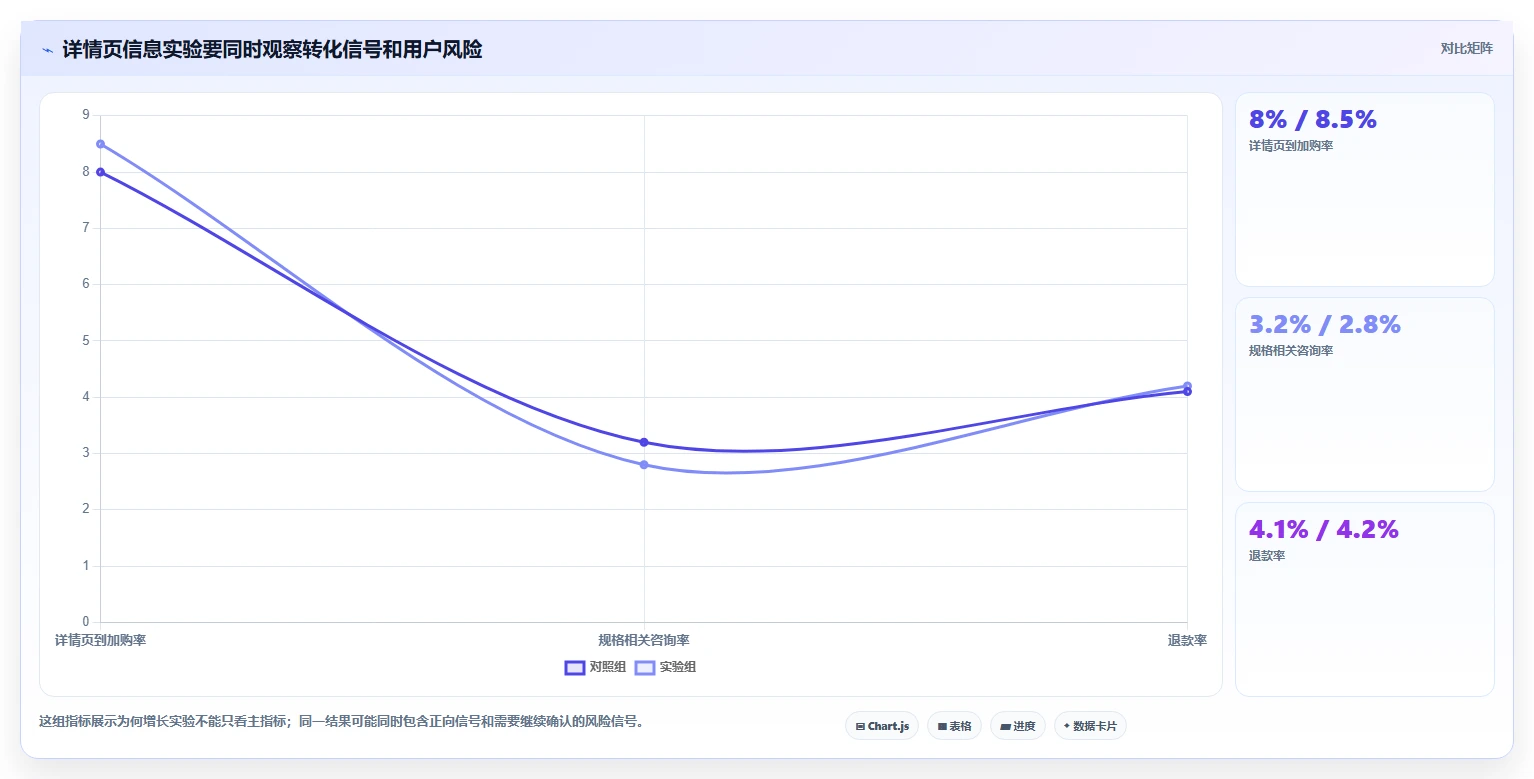
Task: Select the 数据卡片 tag
Action: point(1090,726)
